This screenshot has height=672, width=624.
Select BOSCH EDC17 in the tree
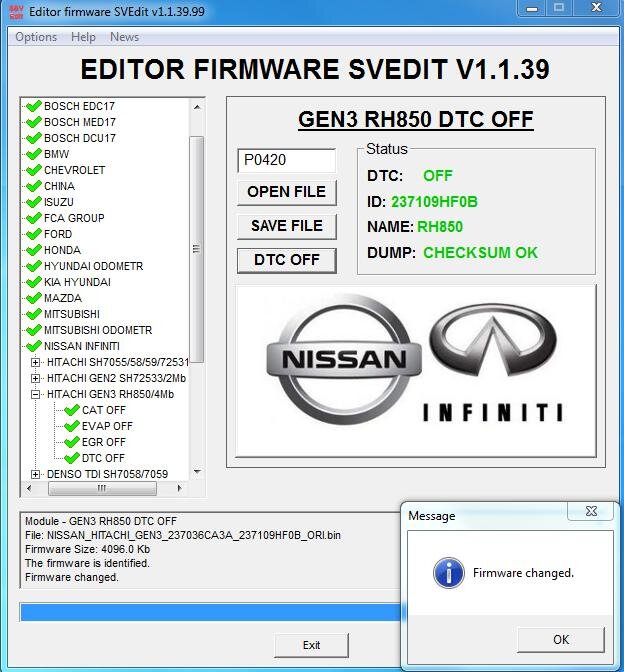click(79, 106)
